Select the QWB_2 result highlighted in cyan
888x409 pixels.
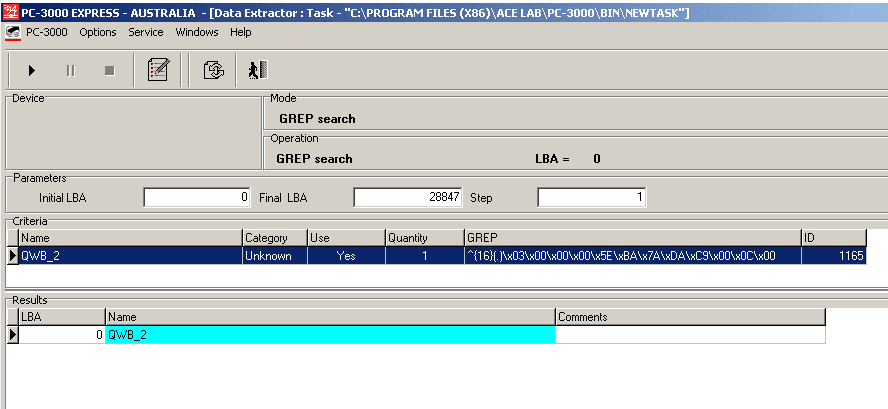tap(331, 334)
